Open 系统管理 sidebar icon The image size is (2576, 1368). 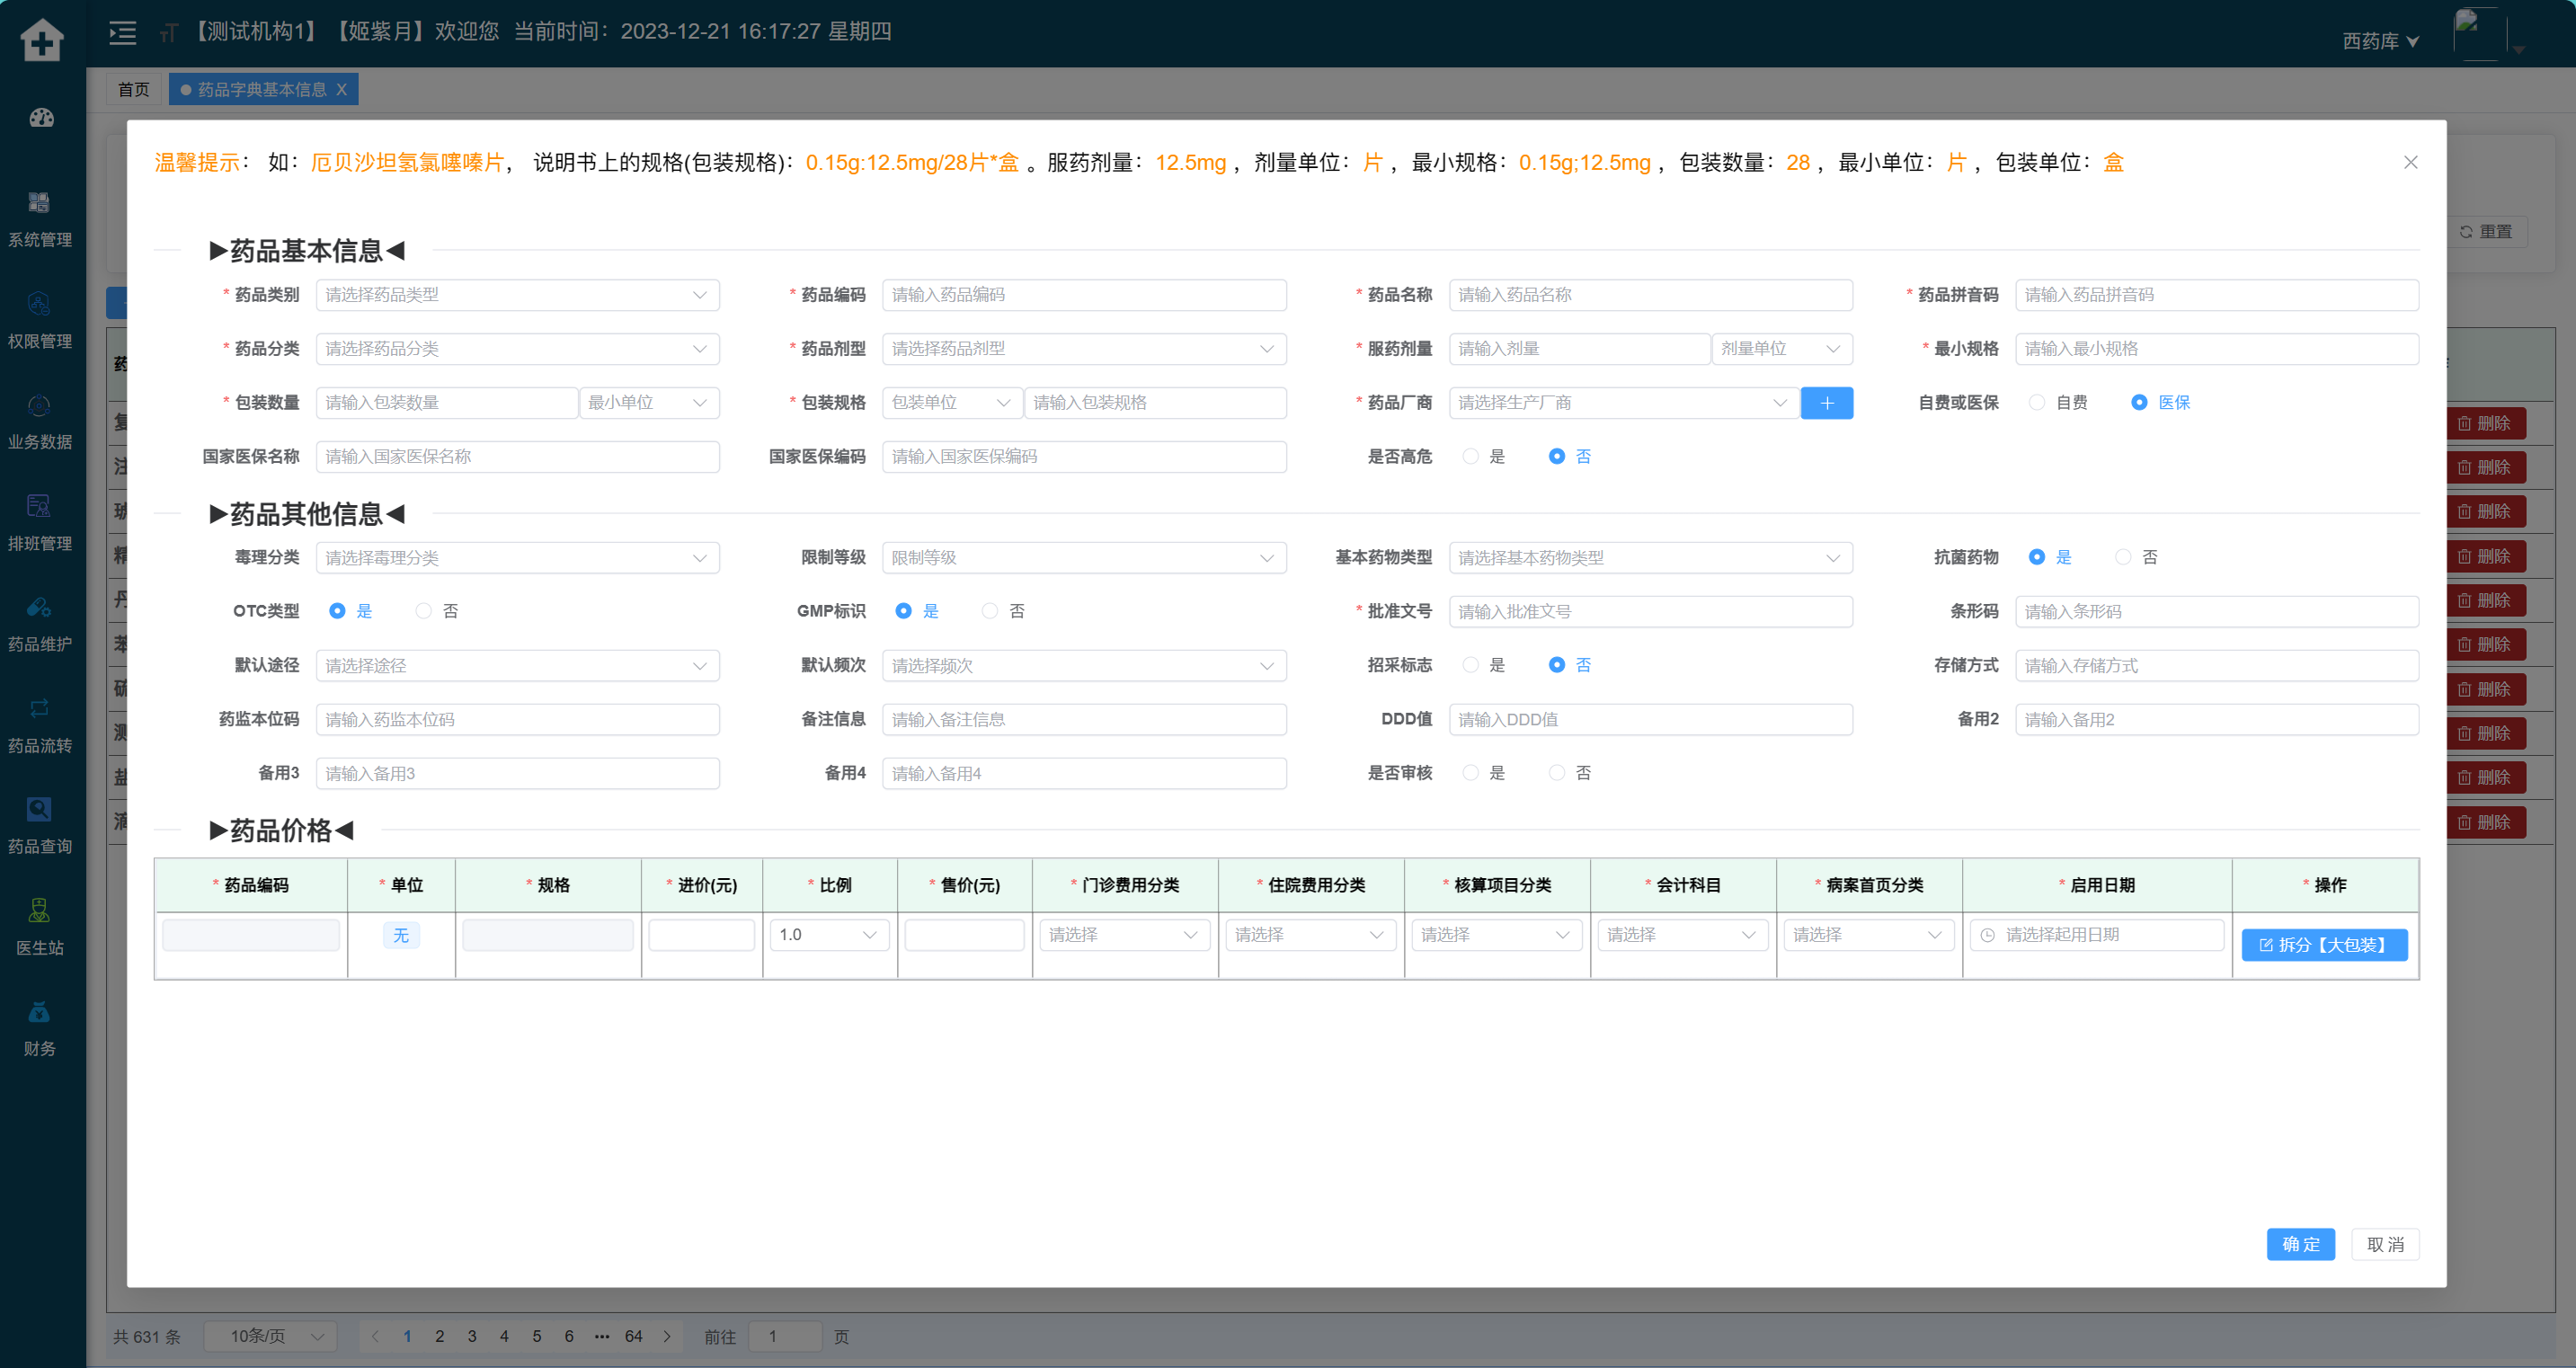pyautogui.click(x=39, y=203)
